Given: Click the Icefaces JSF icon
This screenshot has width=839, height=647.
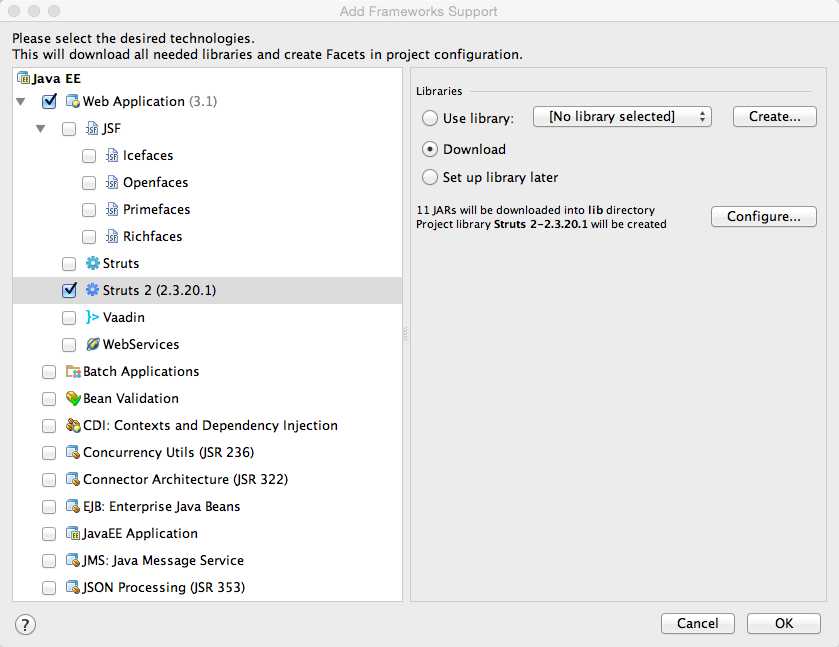Looking at the screenshot, I should (x=112, y=156).
